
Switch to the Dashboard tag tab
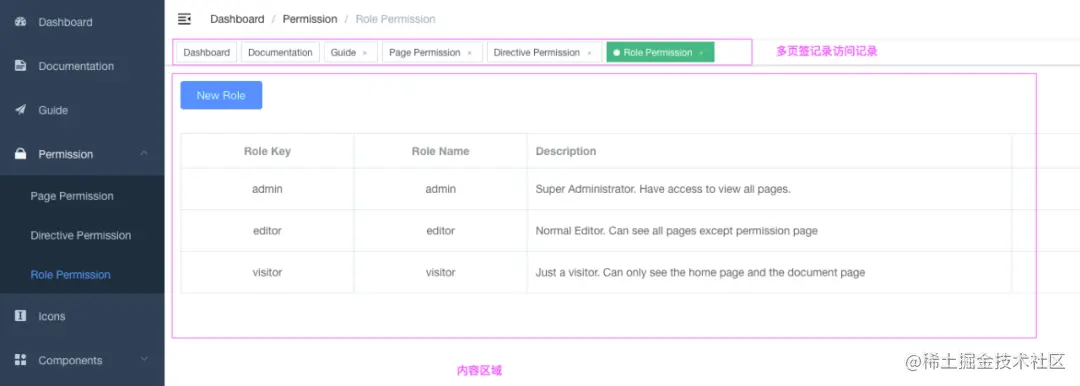[x=207, y=52]
